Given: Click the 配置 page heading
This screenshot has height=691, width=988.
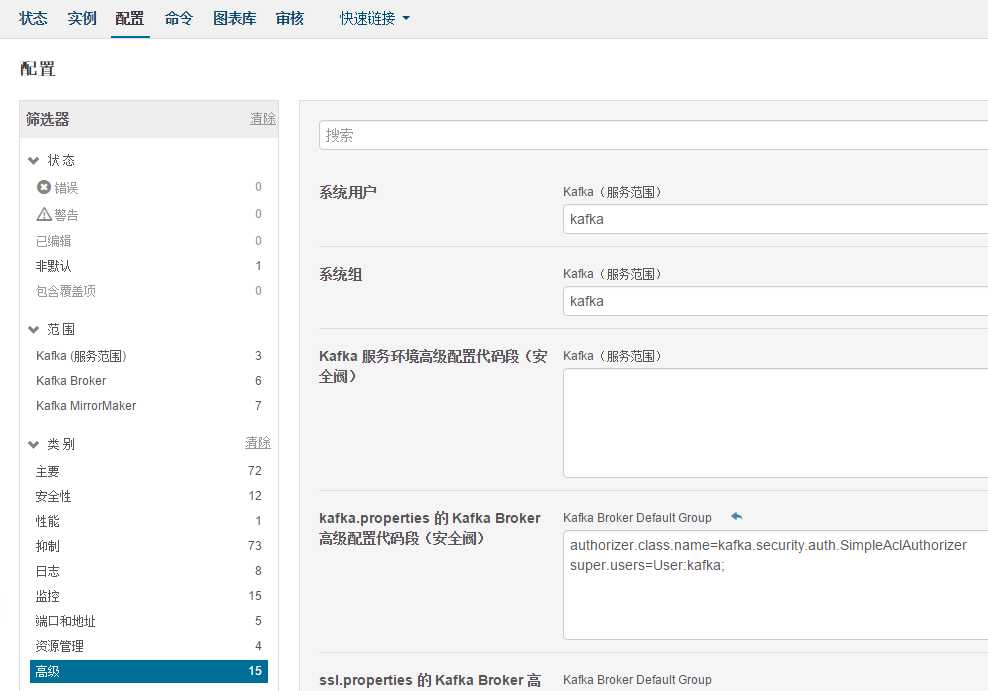Looking at the screenshot, I should [38, 69].
